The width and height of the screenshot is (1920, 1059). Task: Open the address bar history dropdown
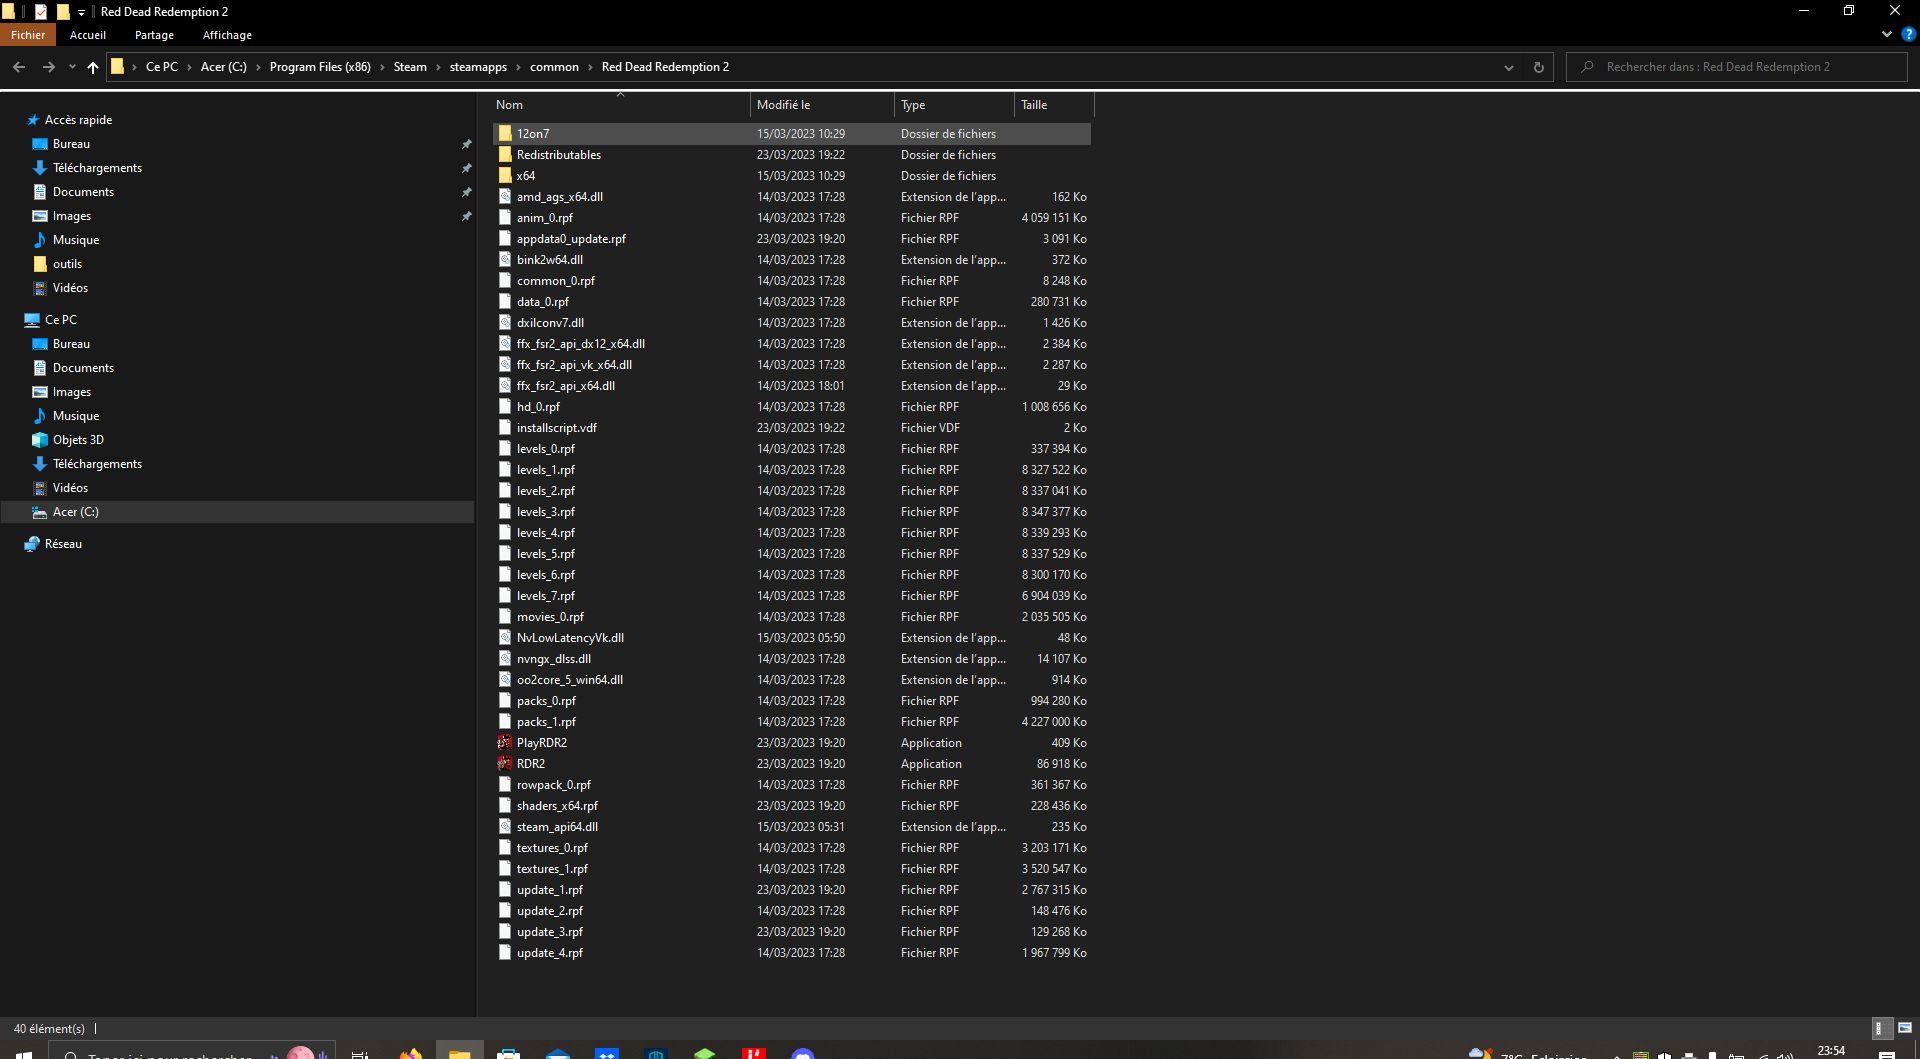tap(1508, 67)
